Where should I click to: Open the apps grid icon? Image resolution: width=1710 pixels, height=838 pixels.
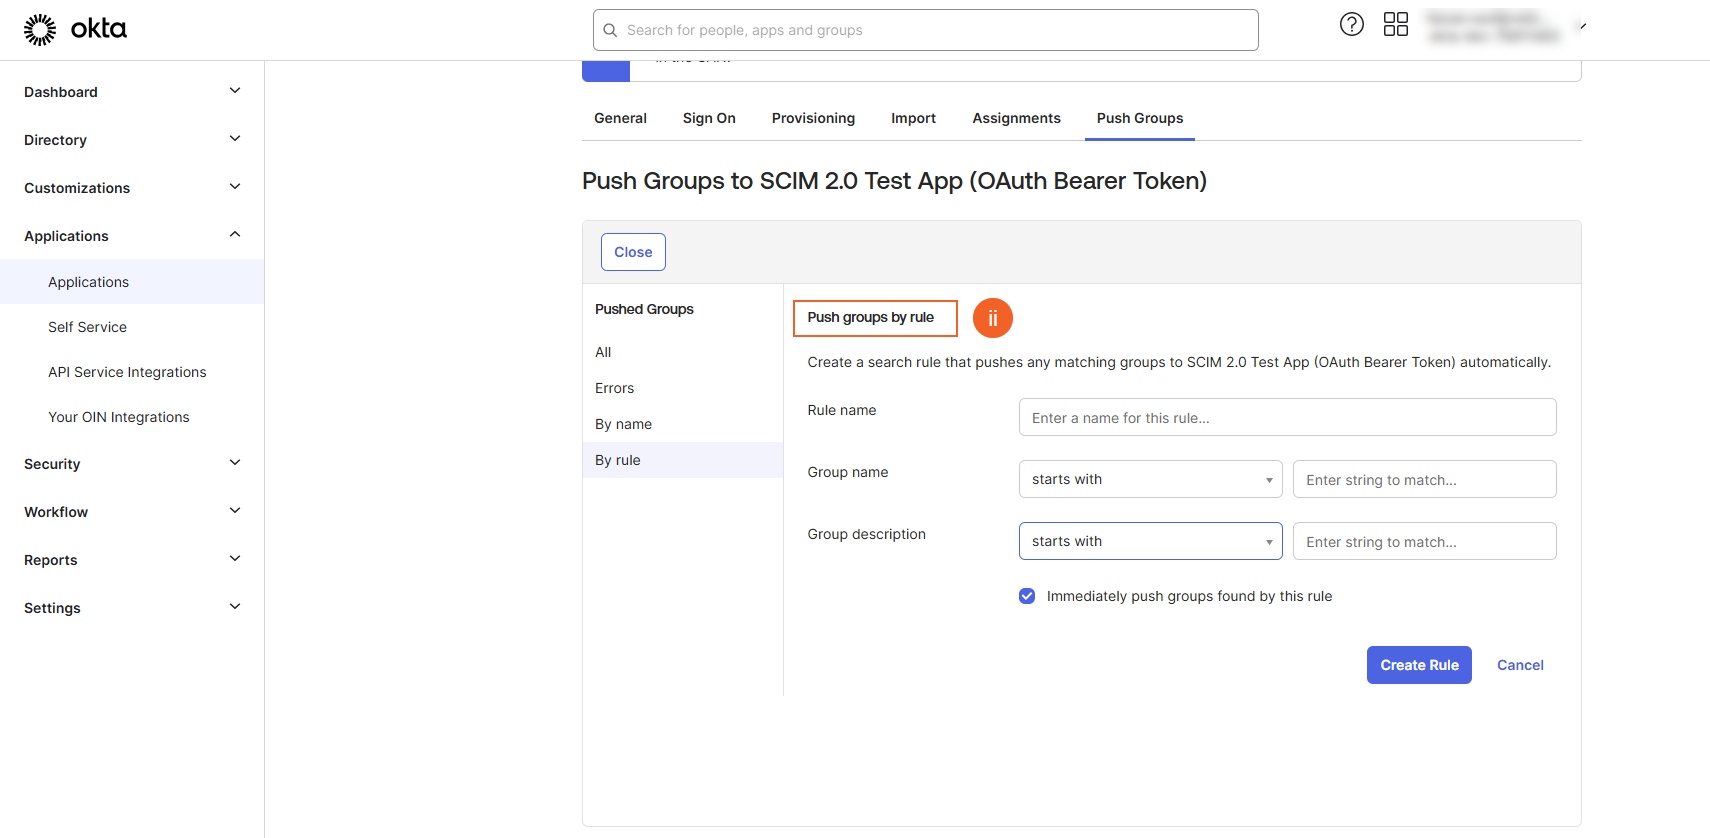(1395, 25)
